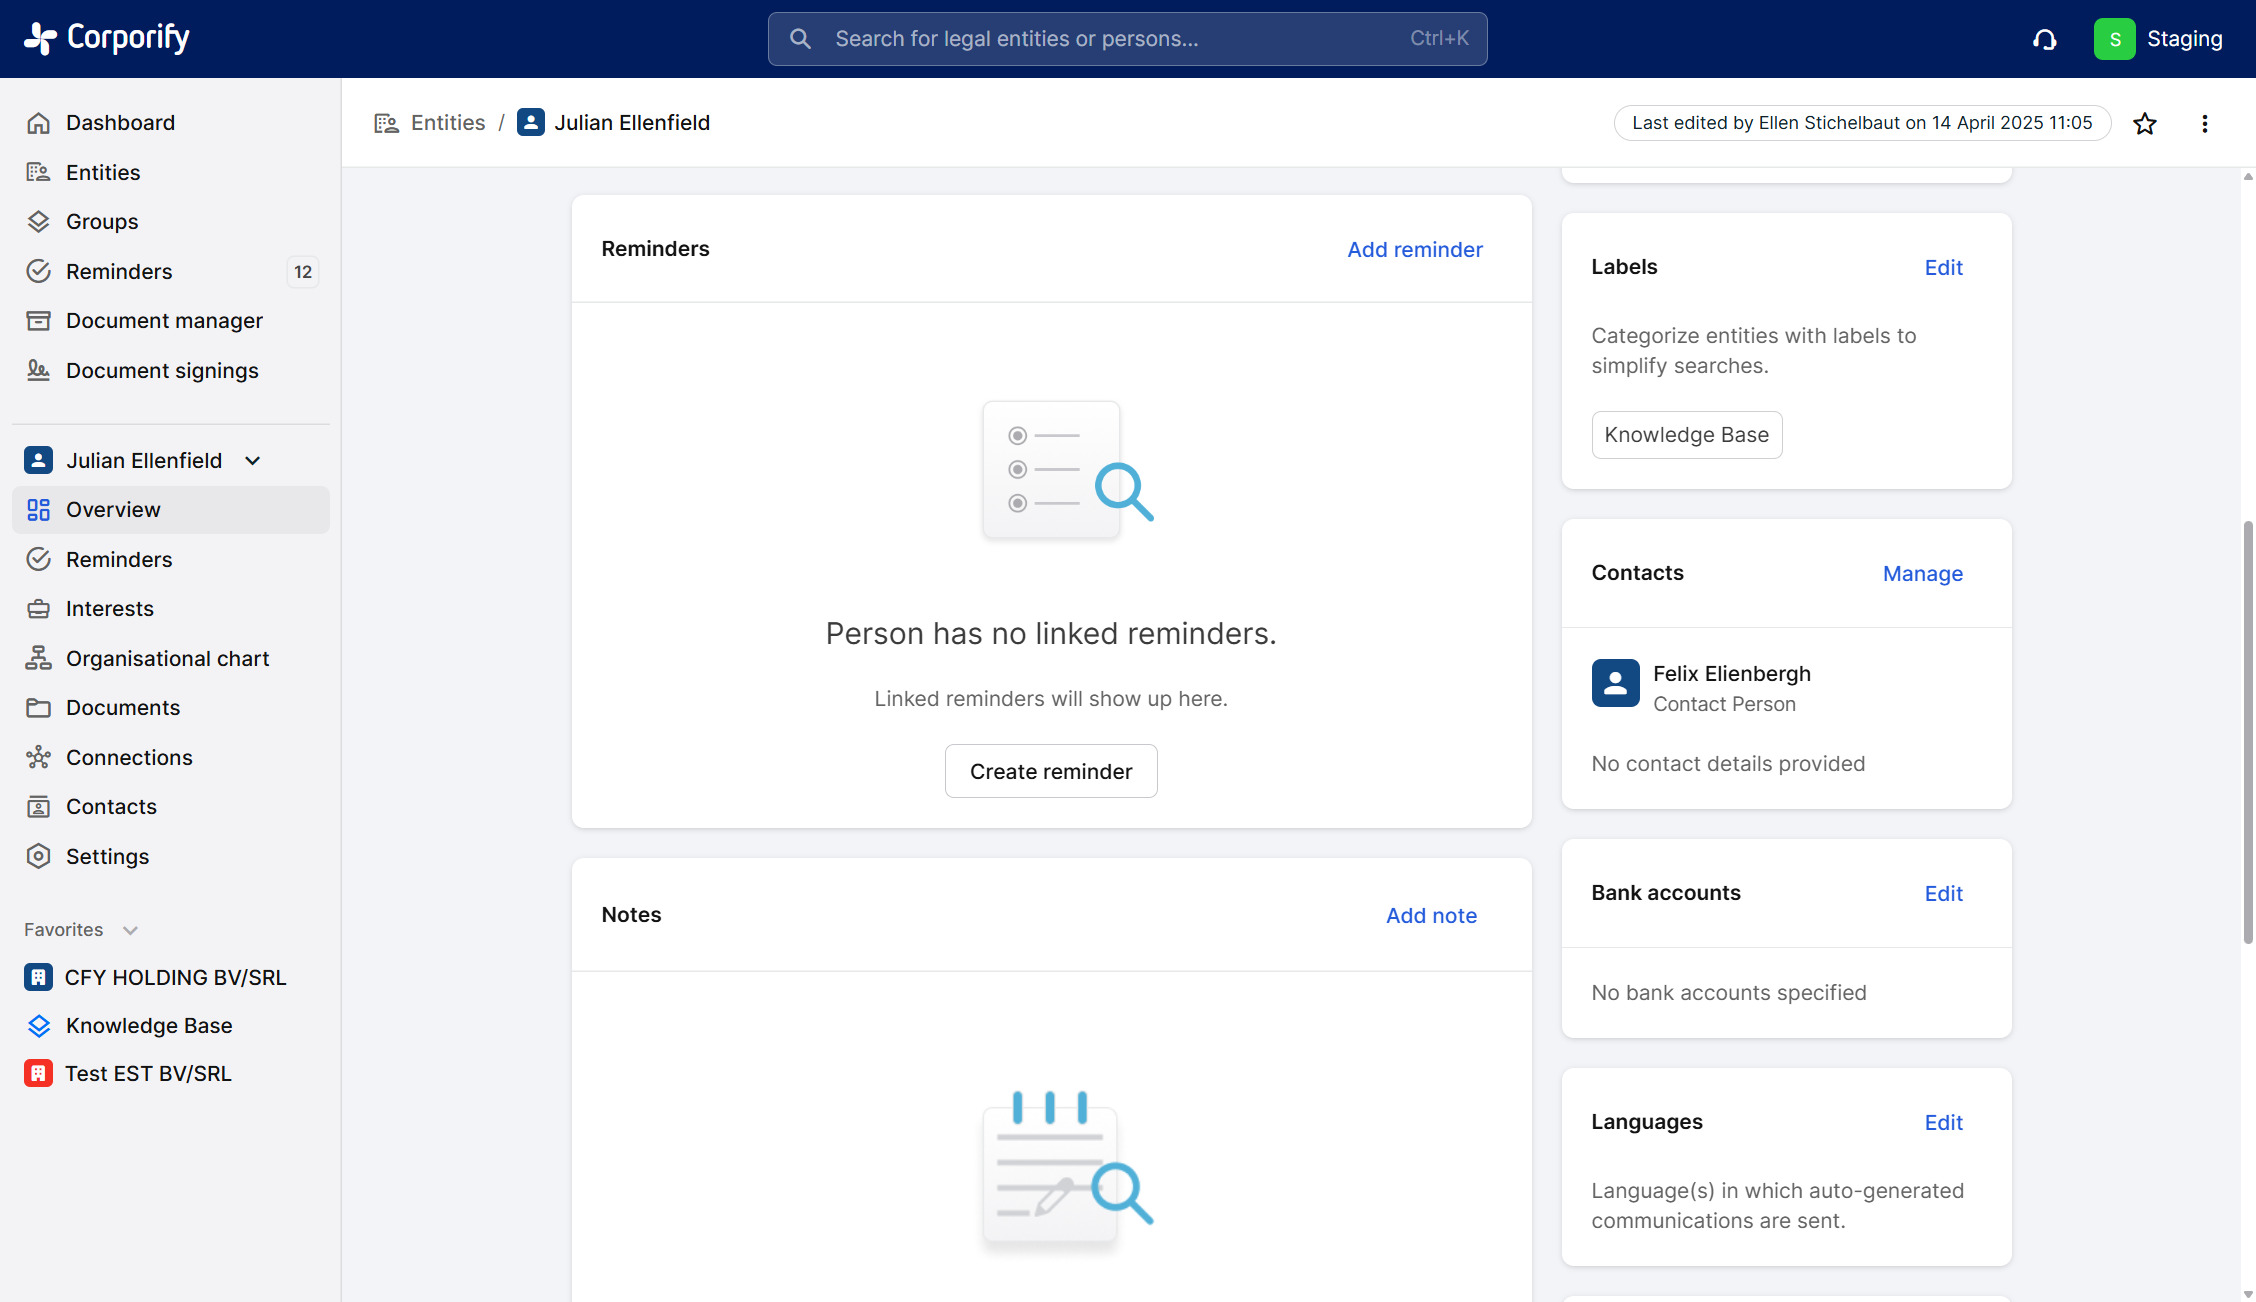Focus the legal entities search field
Image resolution: width=2256 pixels, height=1302 pixels.
point(1126,39)
